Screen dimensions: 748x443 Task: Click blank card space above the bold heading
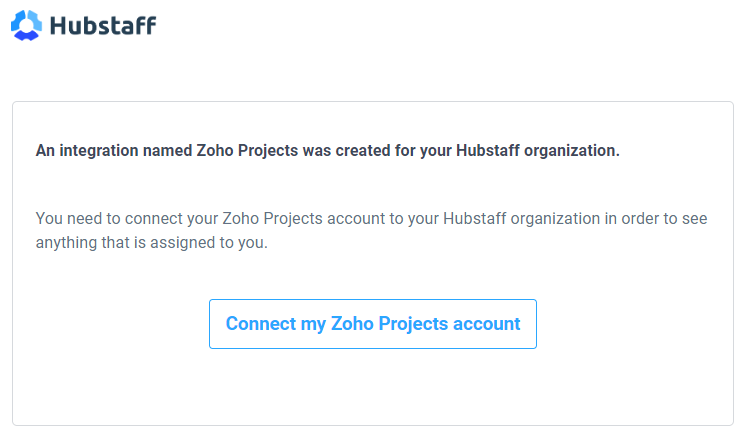click(373, 120)
